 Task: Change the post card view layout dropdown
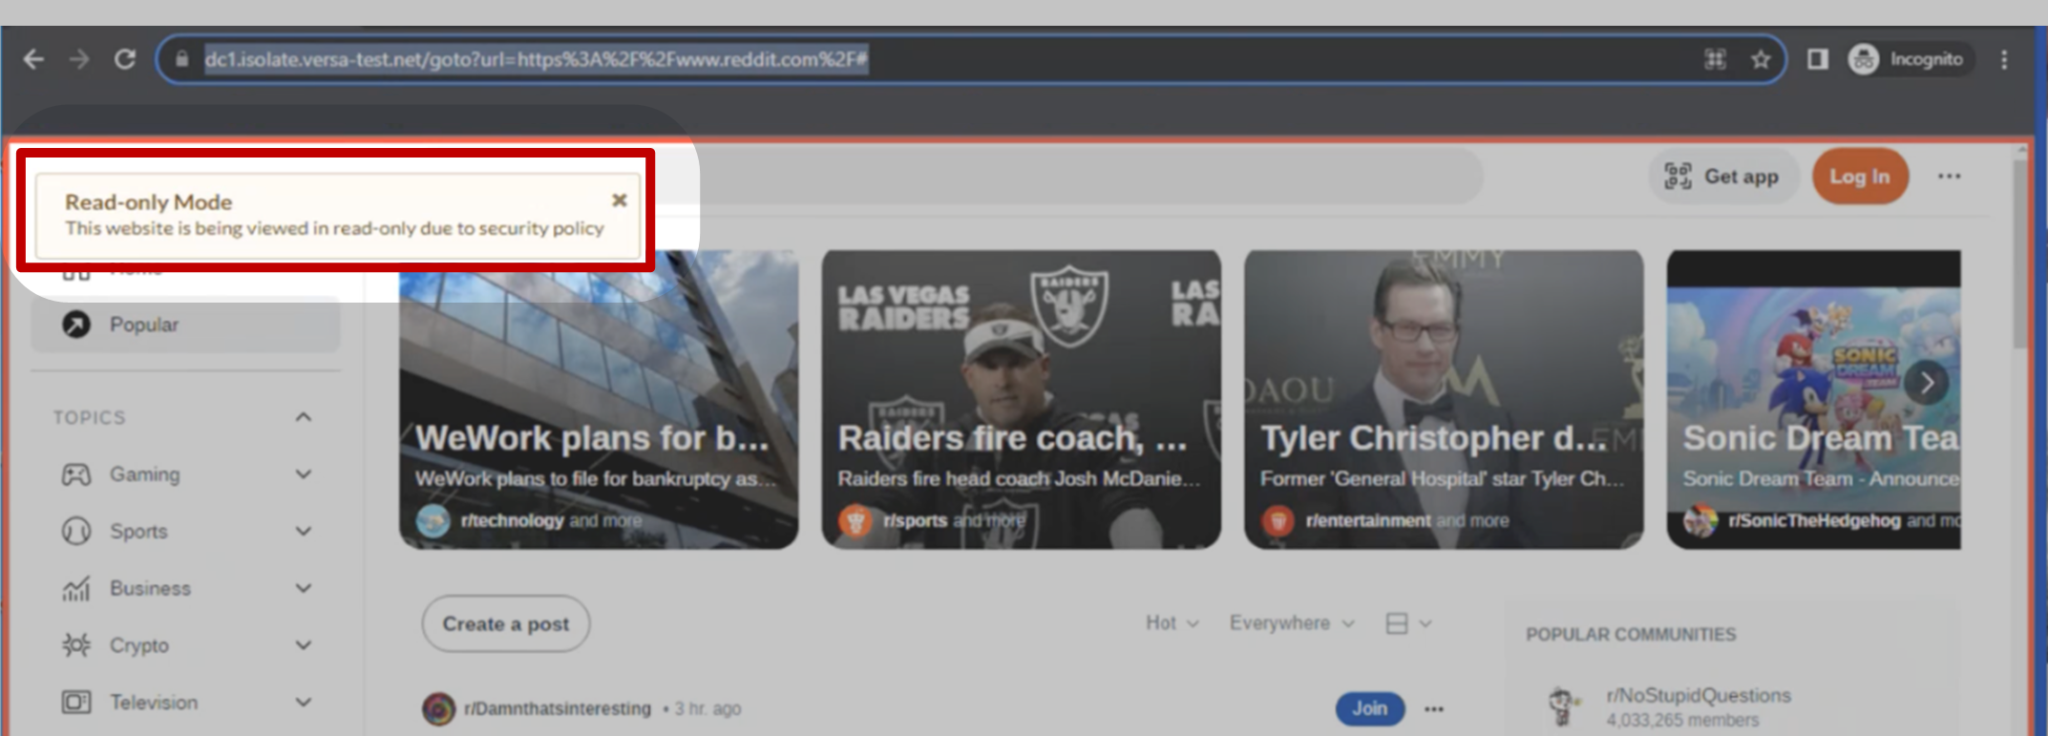click(1408, 624)
